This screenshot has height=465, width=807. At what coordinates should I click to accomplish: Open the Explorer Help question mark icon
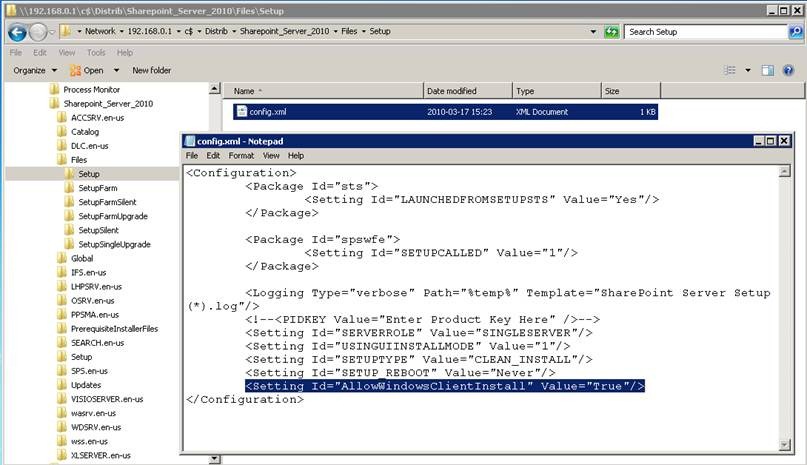(788, 70)
